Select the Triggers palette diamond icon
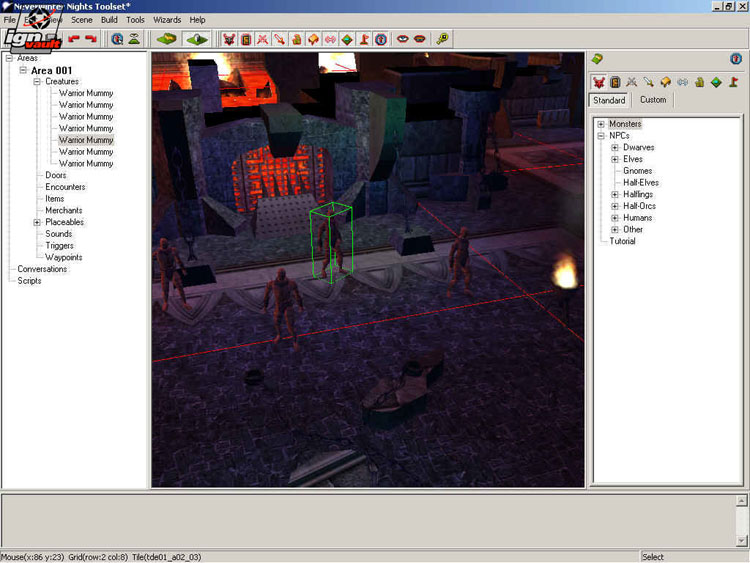The height and width of the screenshot is (563, 750). pos(716,82)
